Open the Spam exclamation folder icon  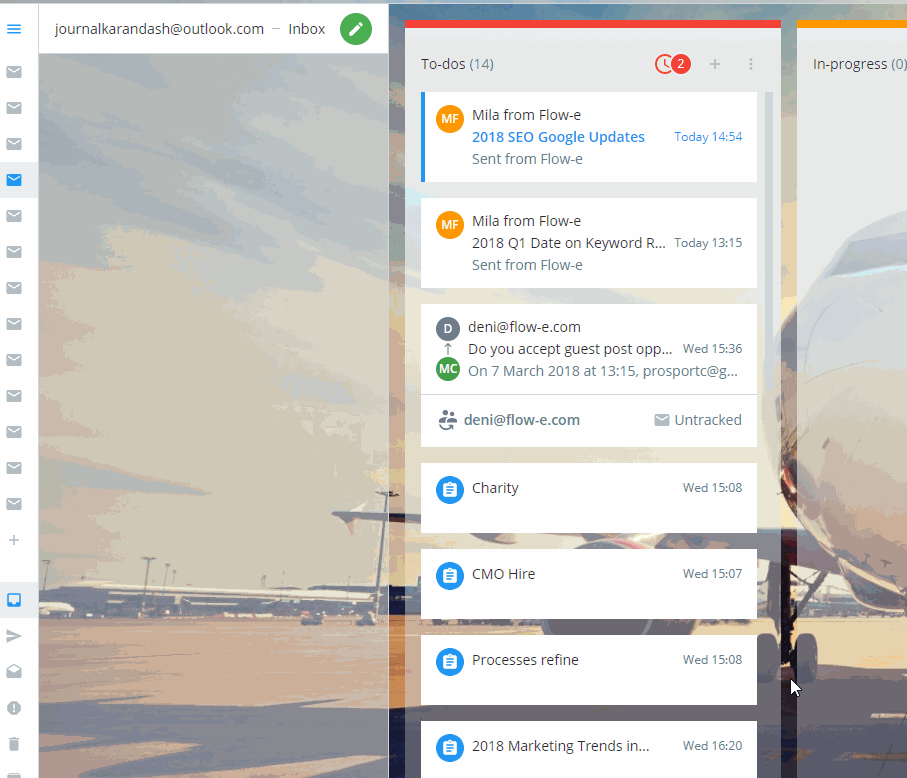(14, 708)
